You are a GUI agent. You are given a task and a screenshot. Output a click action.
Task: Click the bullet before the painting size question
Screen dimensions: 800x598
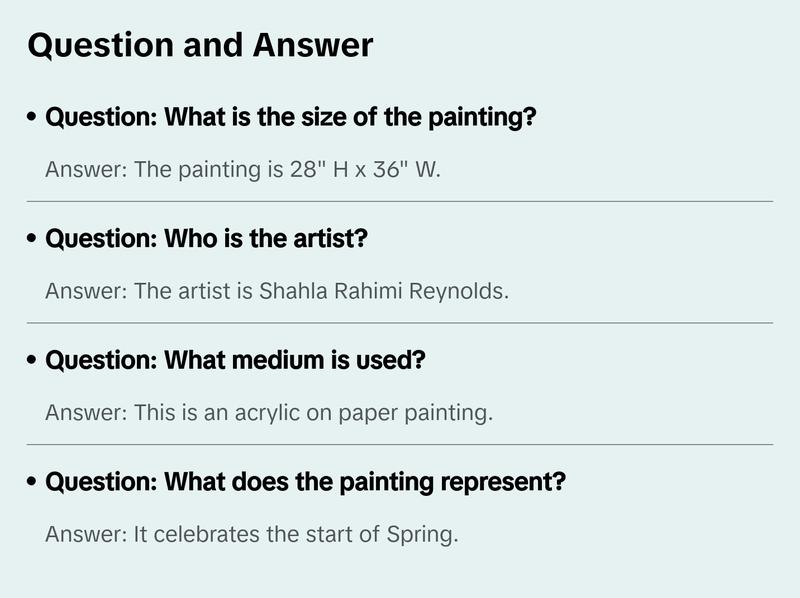click(x=33, y=118)
